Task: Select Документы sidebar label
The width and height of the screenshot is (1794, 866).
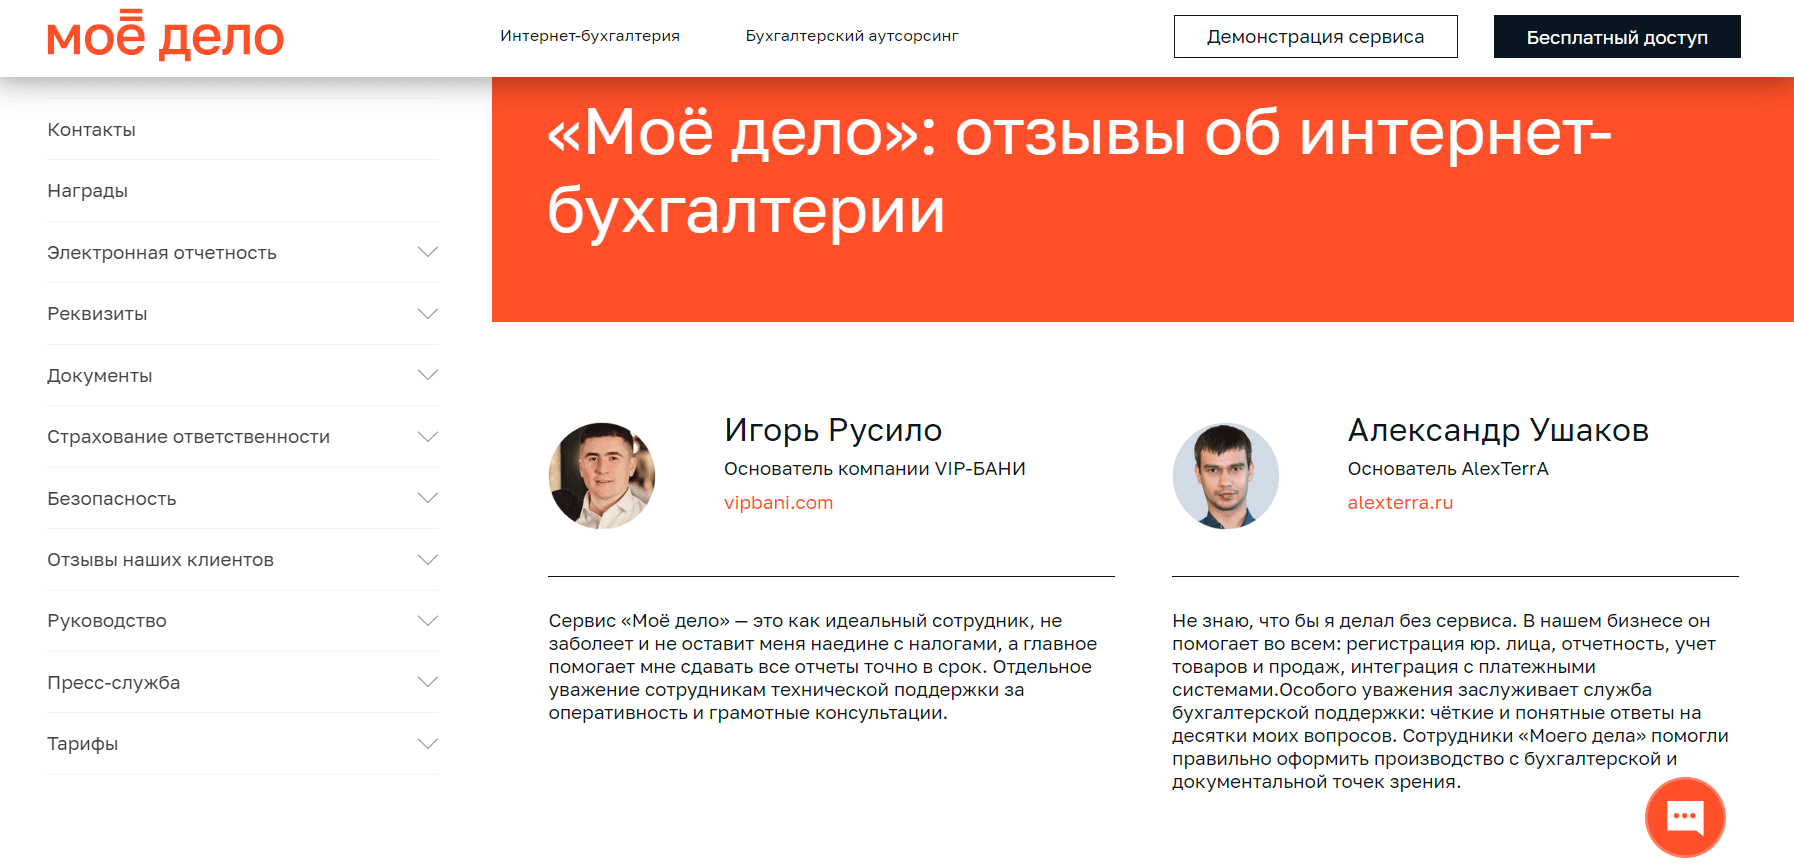Action: 100,376
